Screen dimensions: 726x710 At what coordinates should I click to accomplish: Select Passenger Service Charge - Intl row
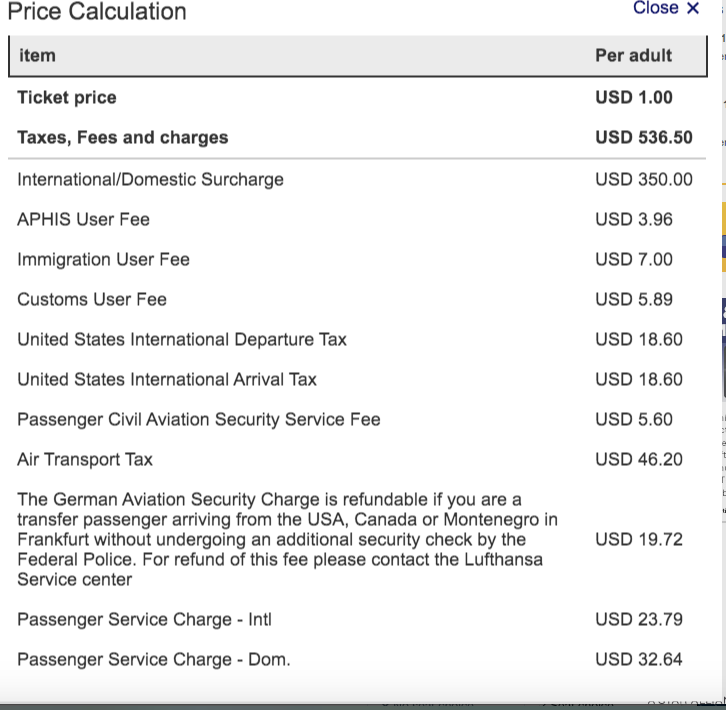pos(357,620)
